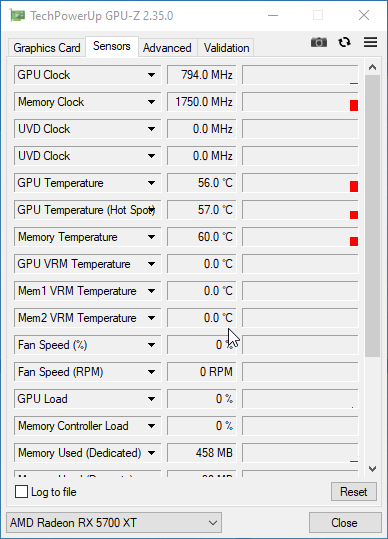Open the GPU Clock sensor dropdown

point(151,75)
